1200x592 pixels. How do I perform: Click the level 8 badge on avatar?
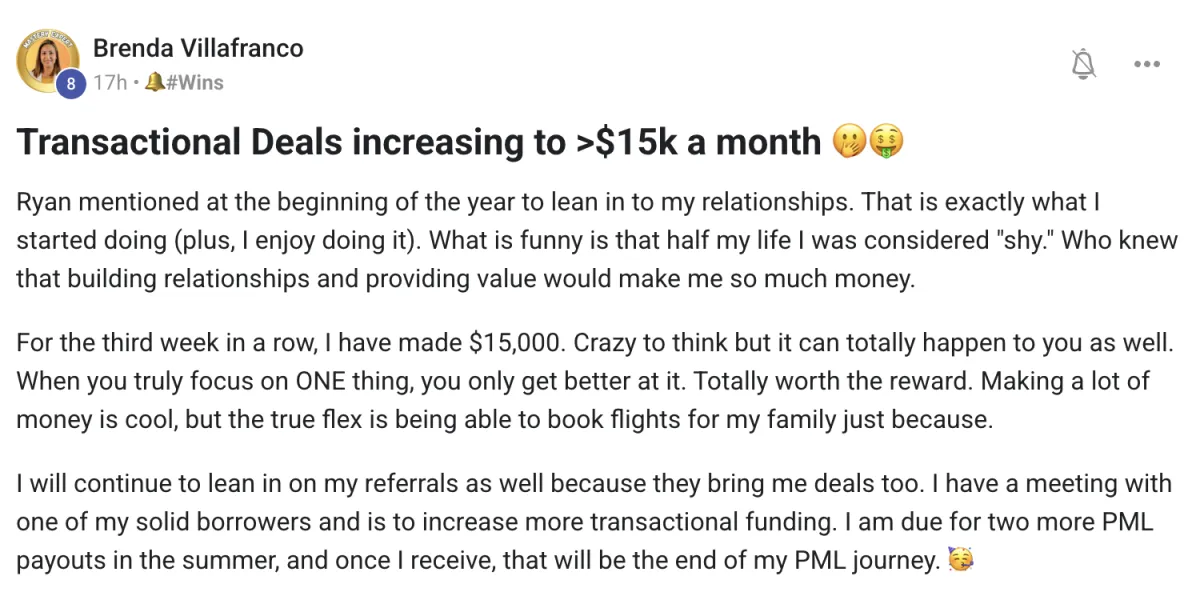pos(70,84)
